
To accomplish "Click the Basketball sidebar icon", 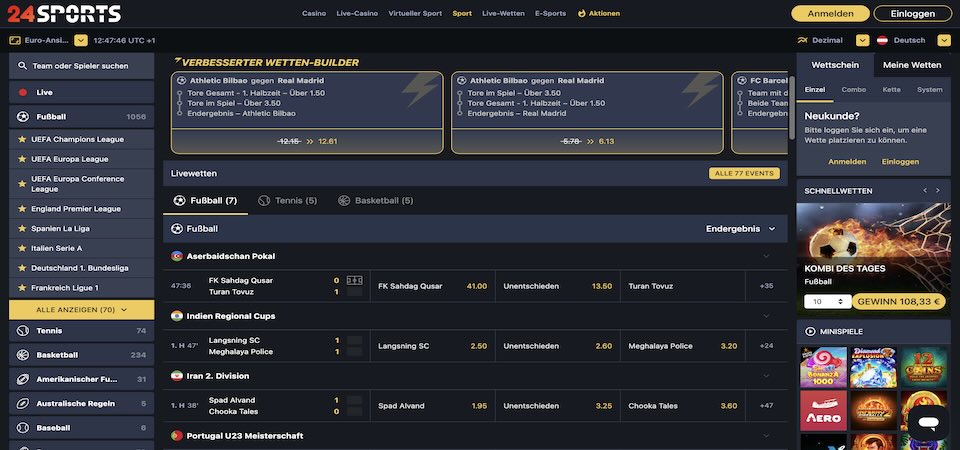I will pyautogui.click(x=23, y=355).
